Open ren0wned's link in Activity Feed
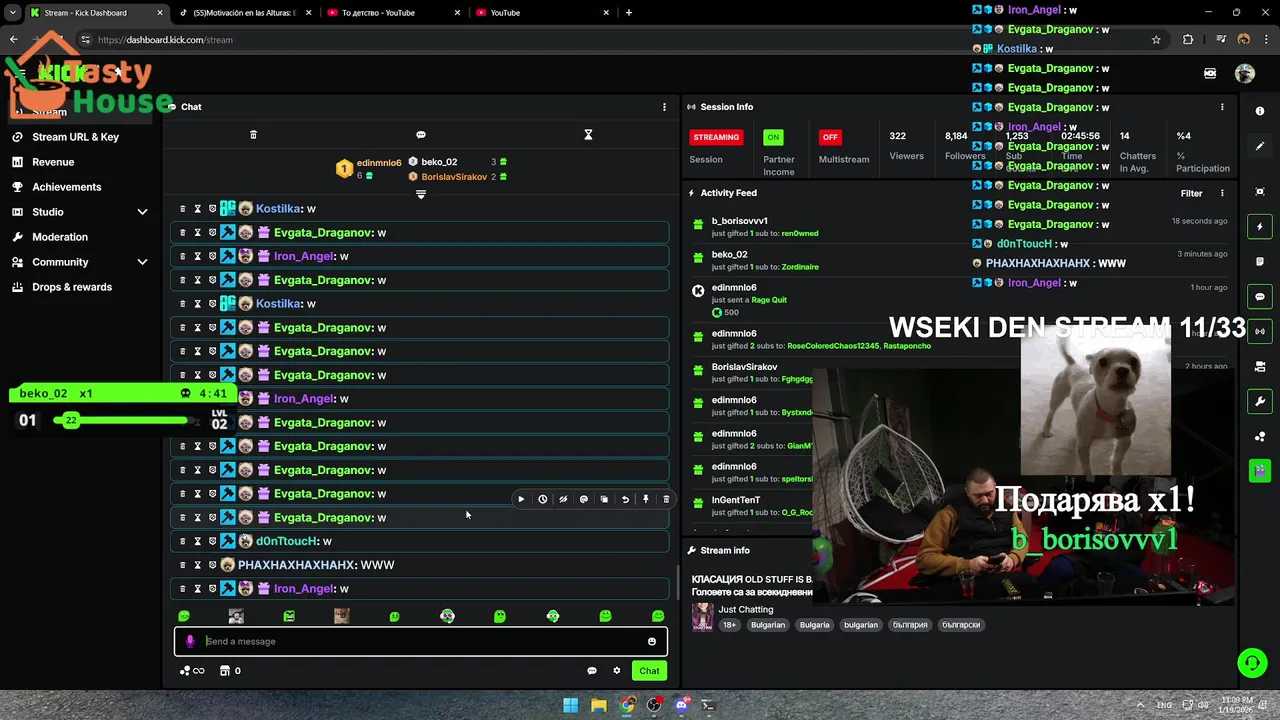Screen dimensions: 1280x720 pos(799,234)
